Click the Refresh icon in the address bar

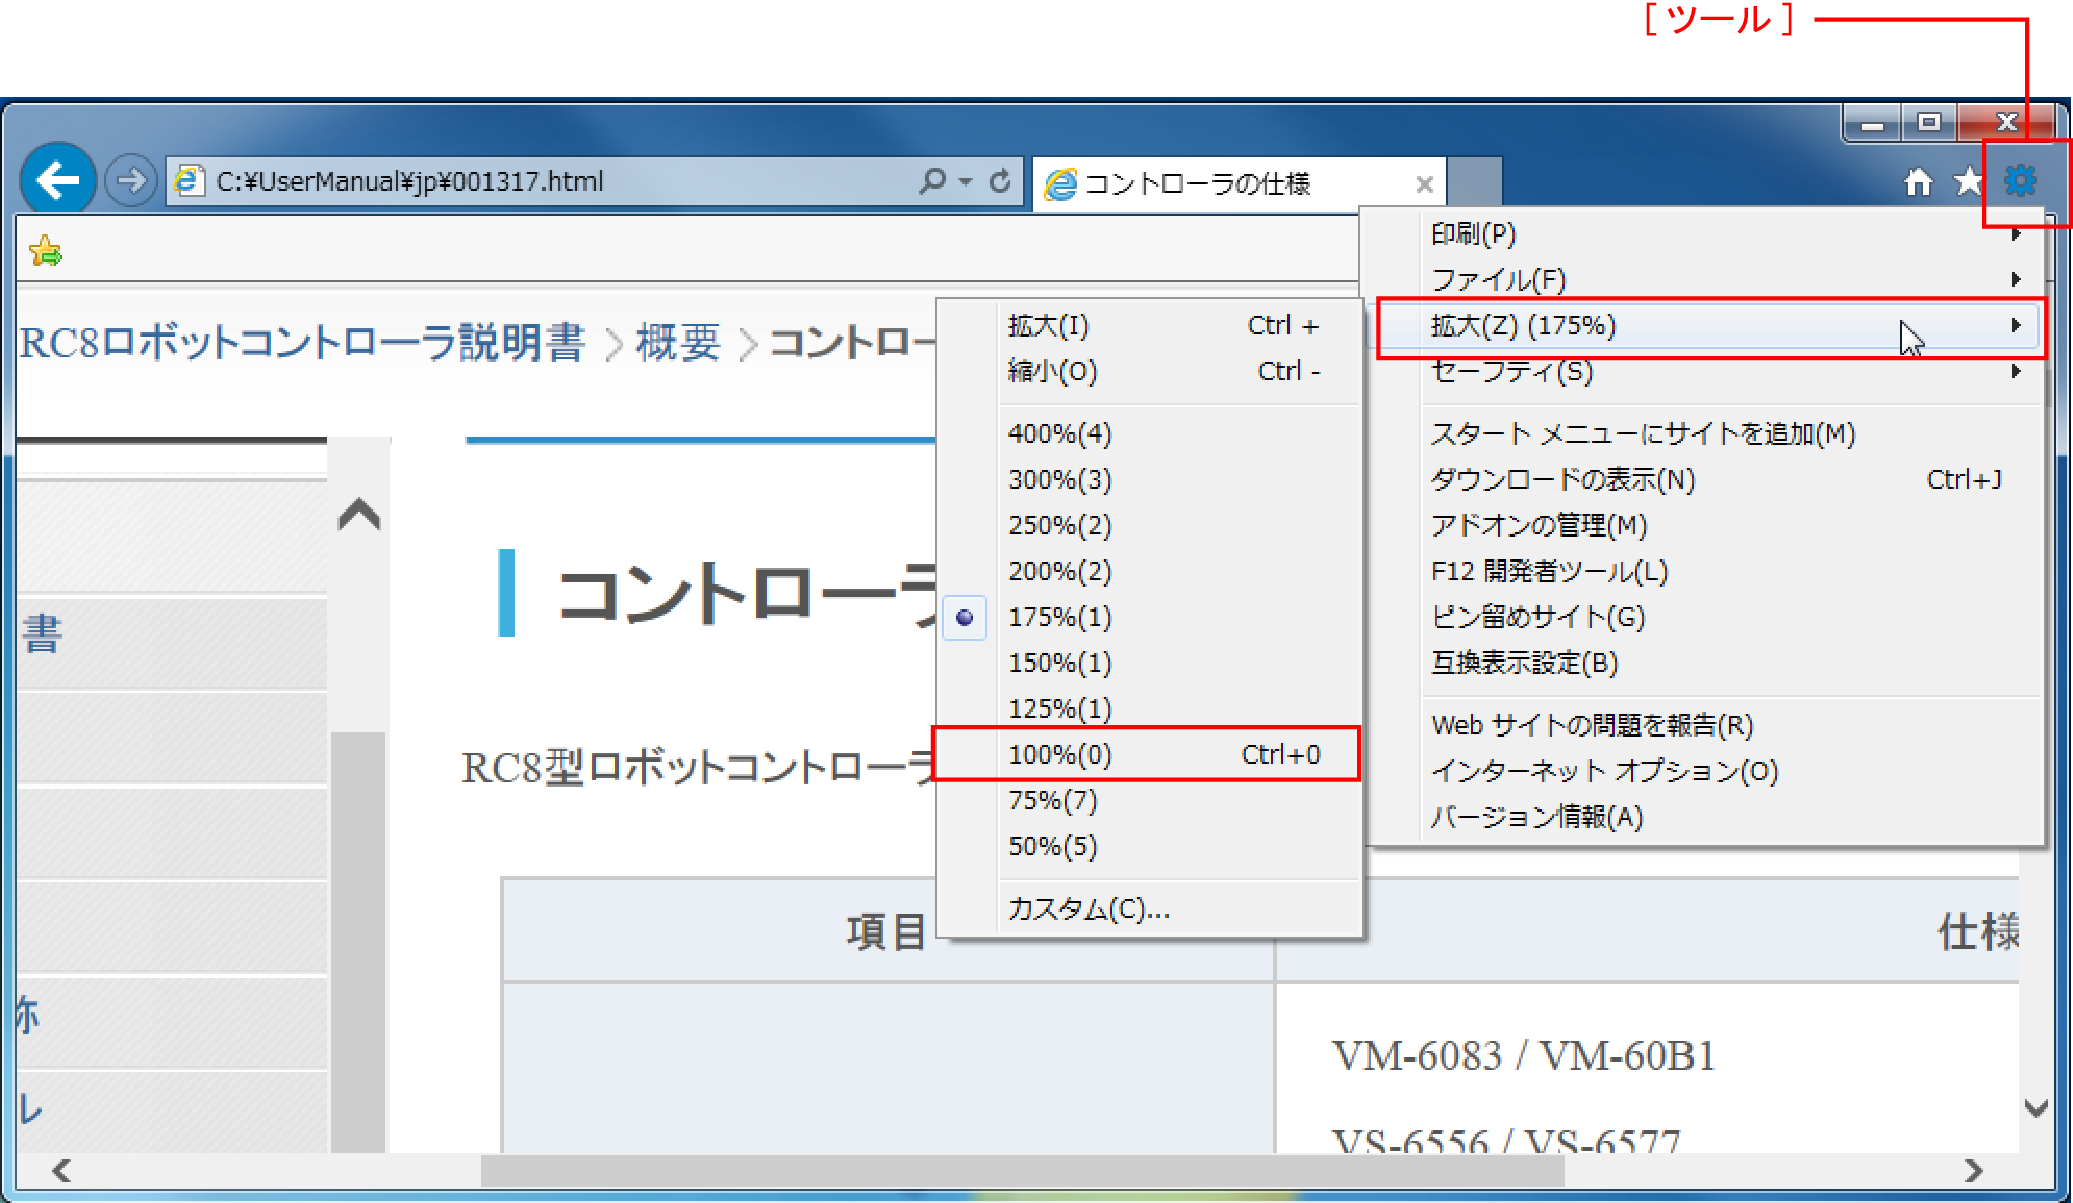(x=999, y=181)
